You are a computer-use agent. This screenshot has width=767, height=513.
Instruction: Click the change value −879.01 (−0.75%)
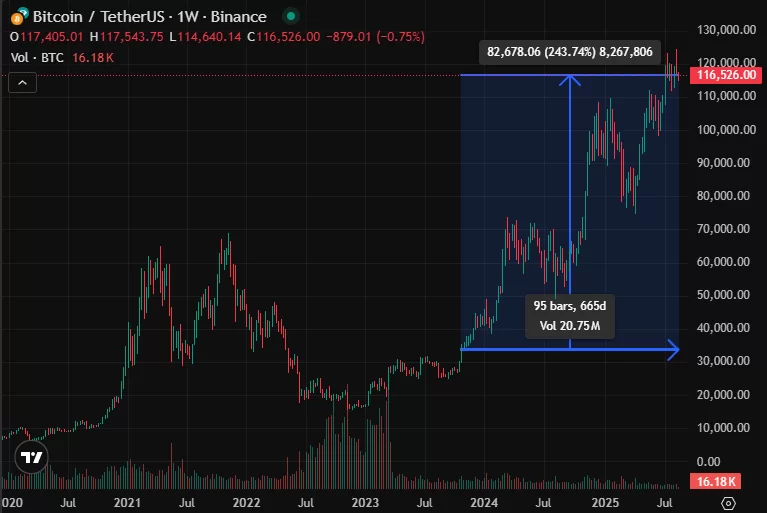click(x=375, y=37)
